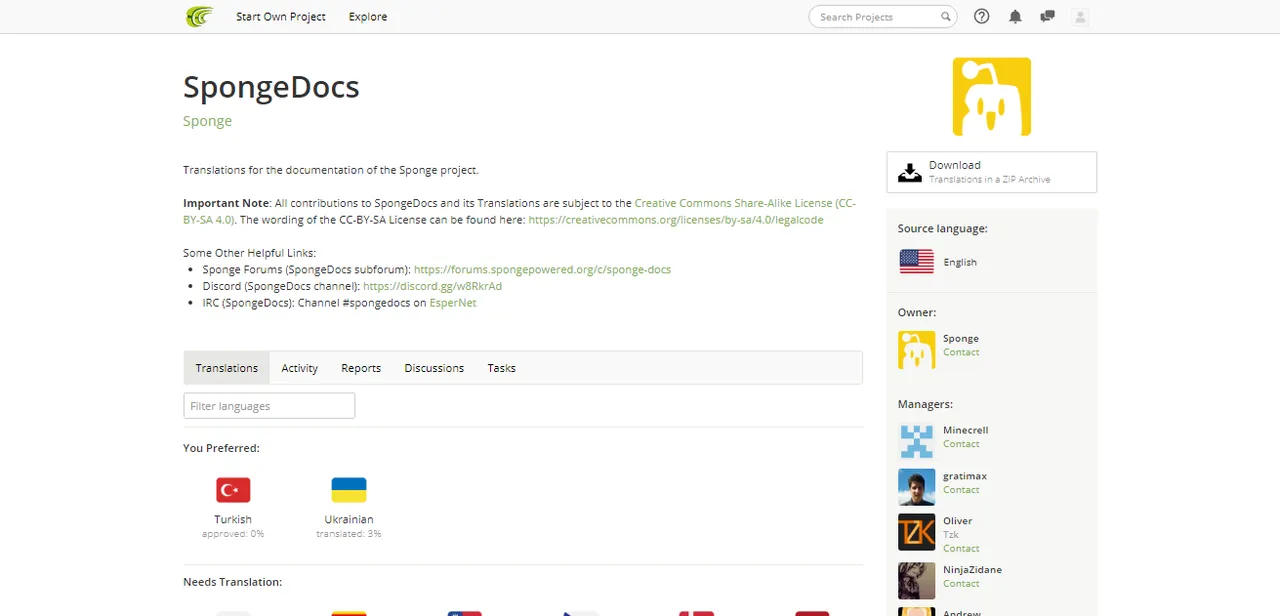Click the Ukrainian language name
Viewport: 1280px width, 616px height.
pyautogui.click(x=349, y=520)
